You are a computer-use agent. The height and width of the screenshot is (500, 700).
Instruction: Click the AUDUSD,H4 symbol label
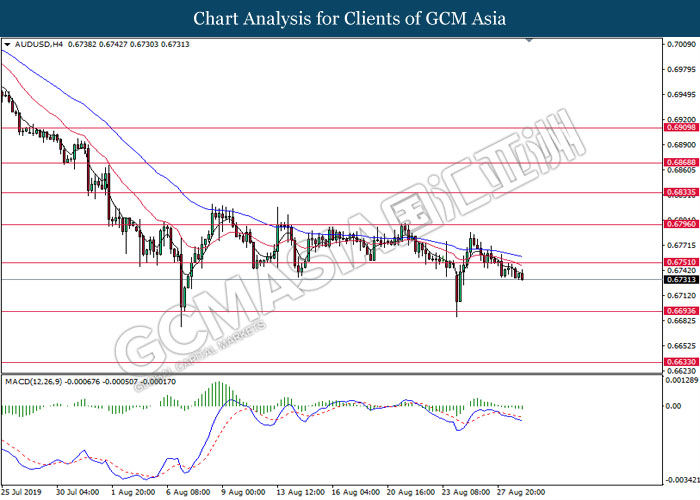click(x=39, y=45)
